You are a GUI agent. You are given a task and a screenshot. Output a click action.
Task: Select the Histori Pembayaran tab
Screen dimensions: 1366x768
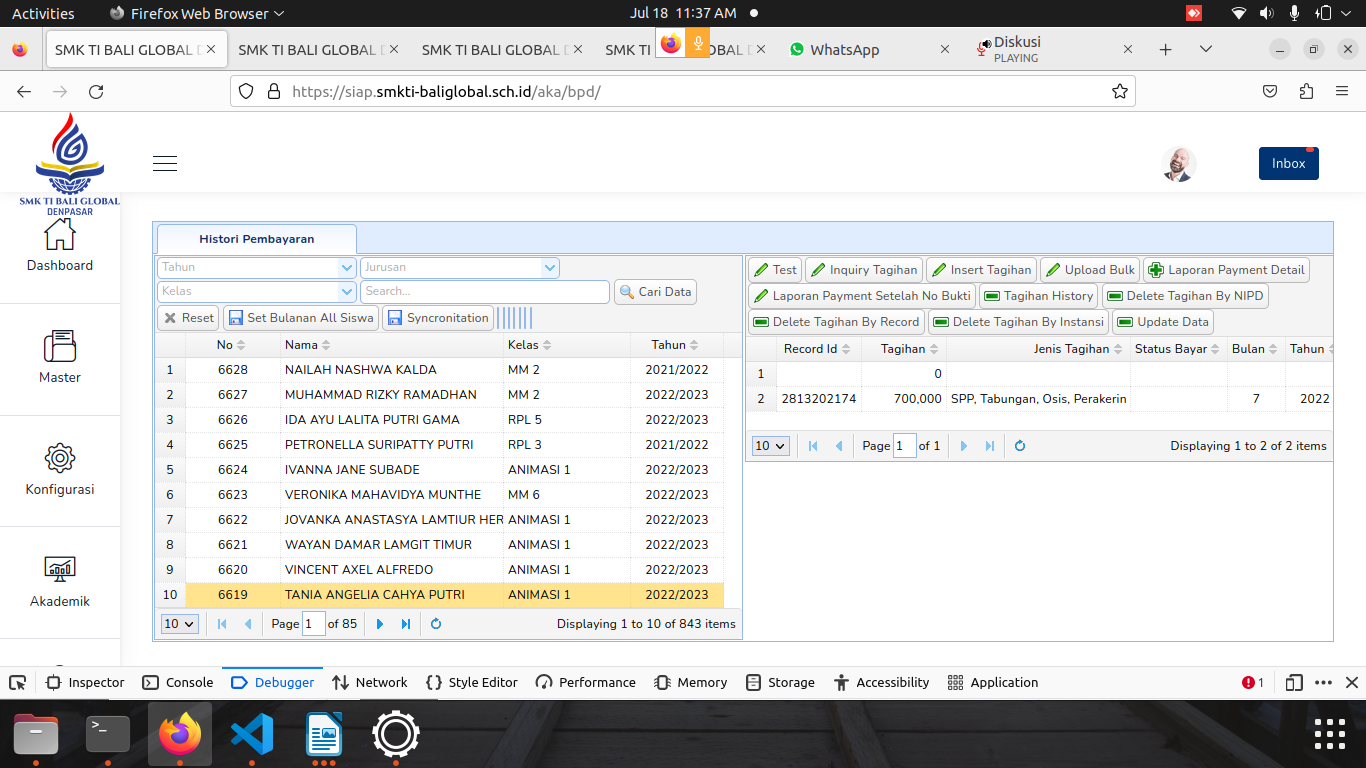(x=257, y=240)
